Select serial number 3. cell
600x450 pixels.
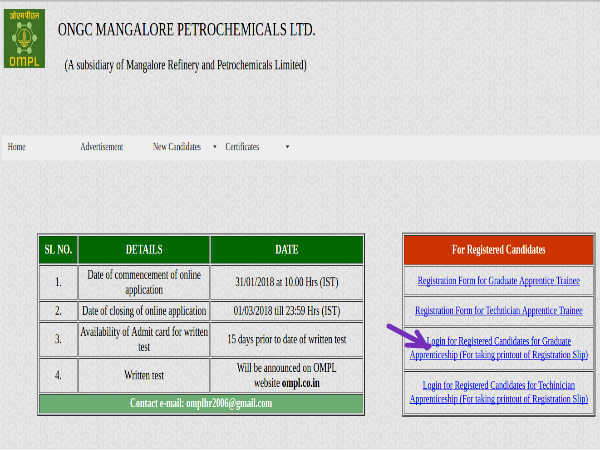[x=58, y=339]
